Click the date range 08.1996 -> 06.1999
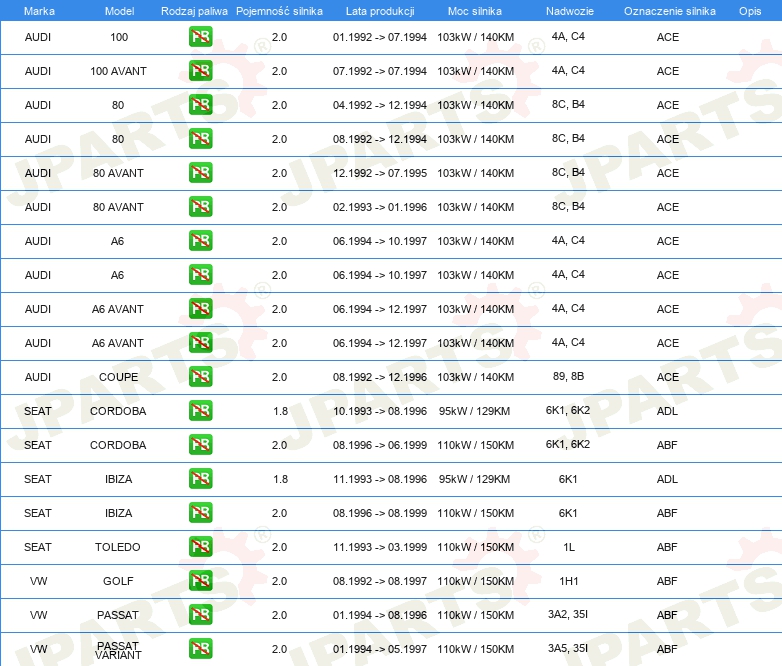782x666 pixels. click(x=380, y=445)
